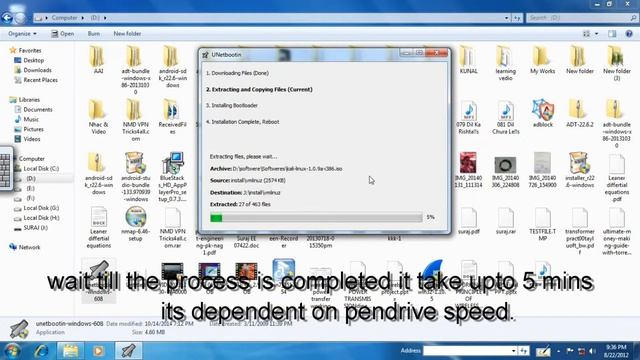Switch to UNetbootin from the taskbar
This screenshot has height=360, width=640.
tap(128, 351)
